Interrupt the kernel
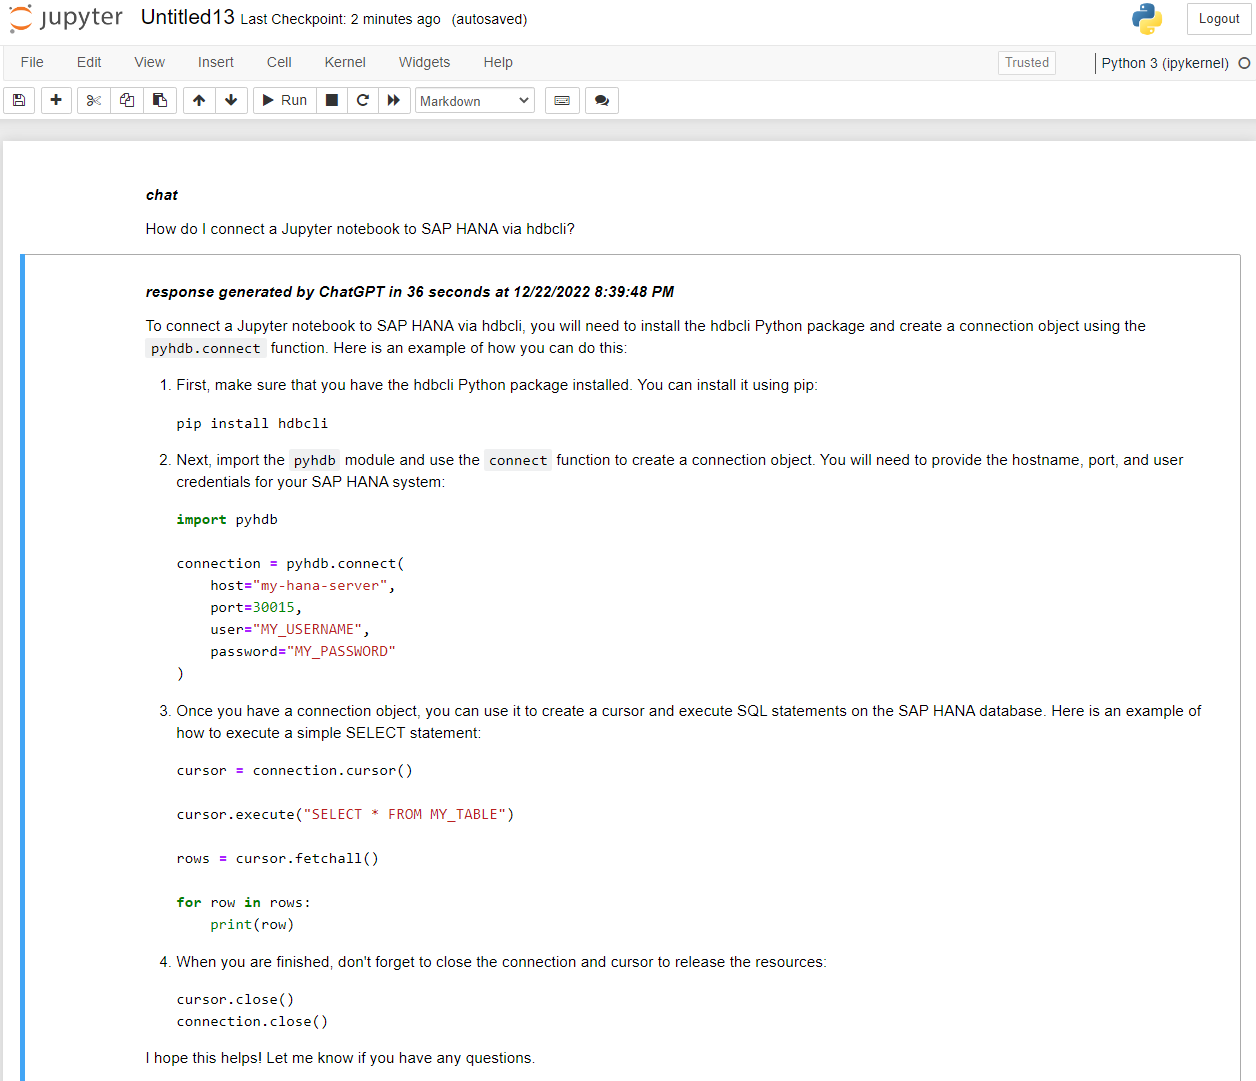Viewport: 1256px width, 1081px height. 331,100
